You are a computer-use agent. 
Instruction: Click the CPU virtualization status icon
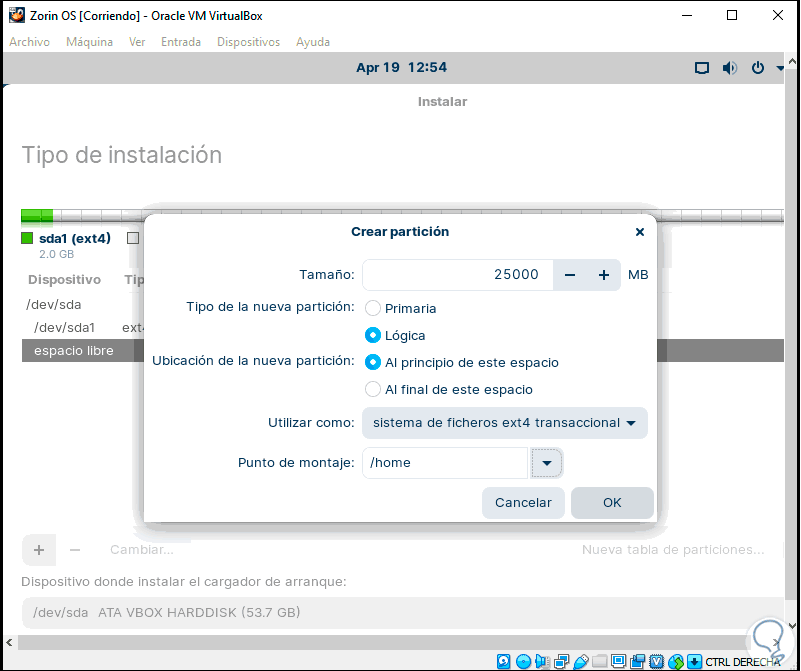[x=656, y=661]
